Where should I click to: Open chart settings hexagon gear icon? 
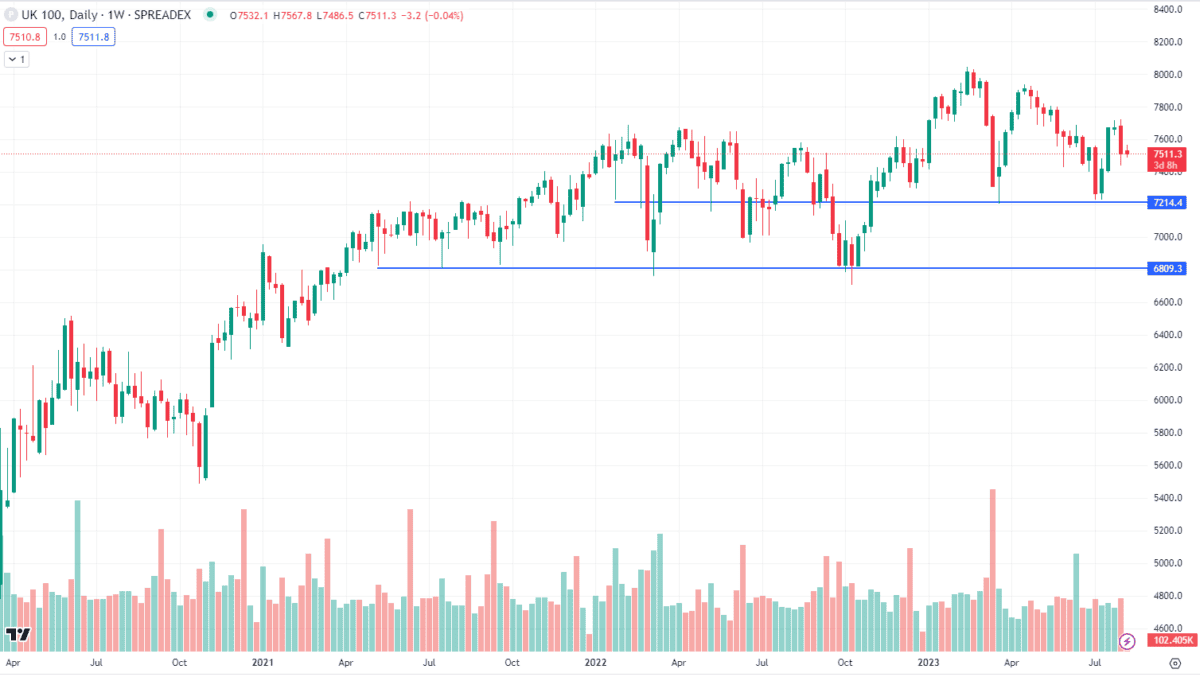point(1174,662)
